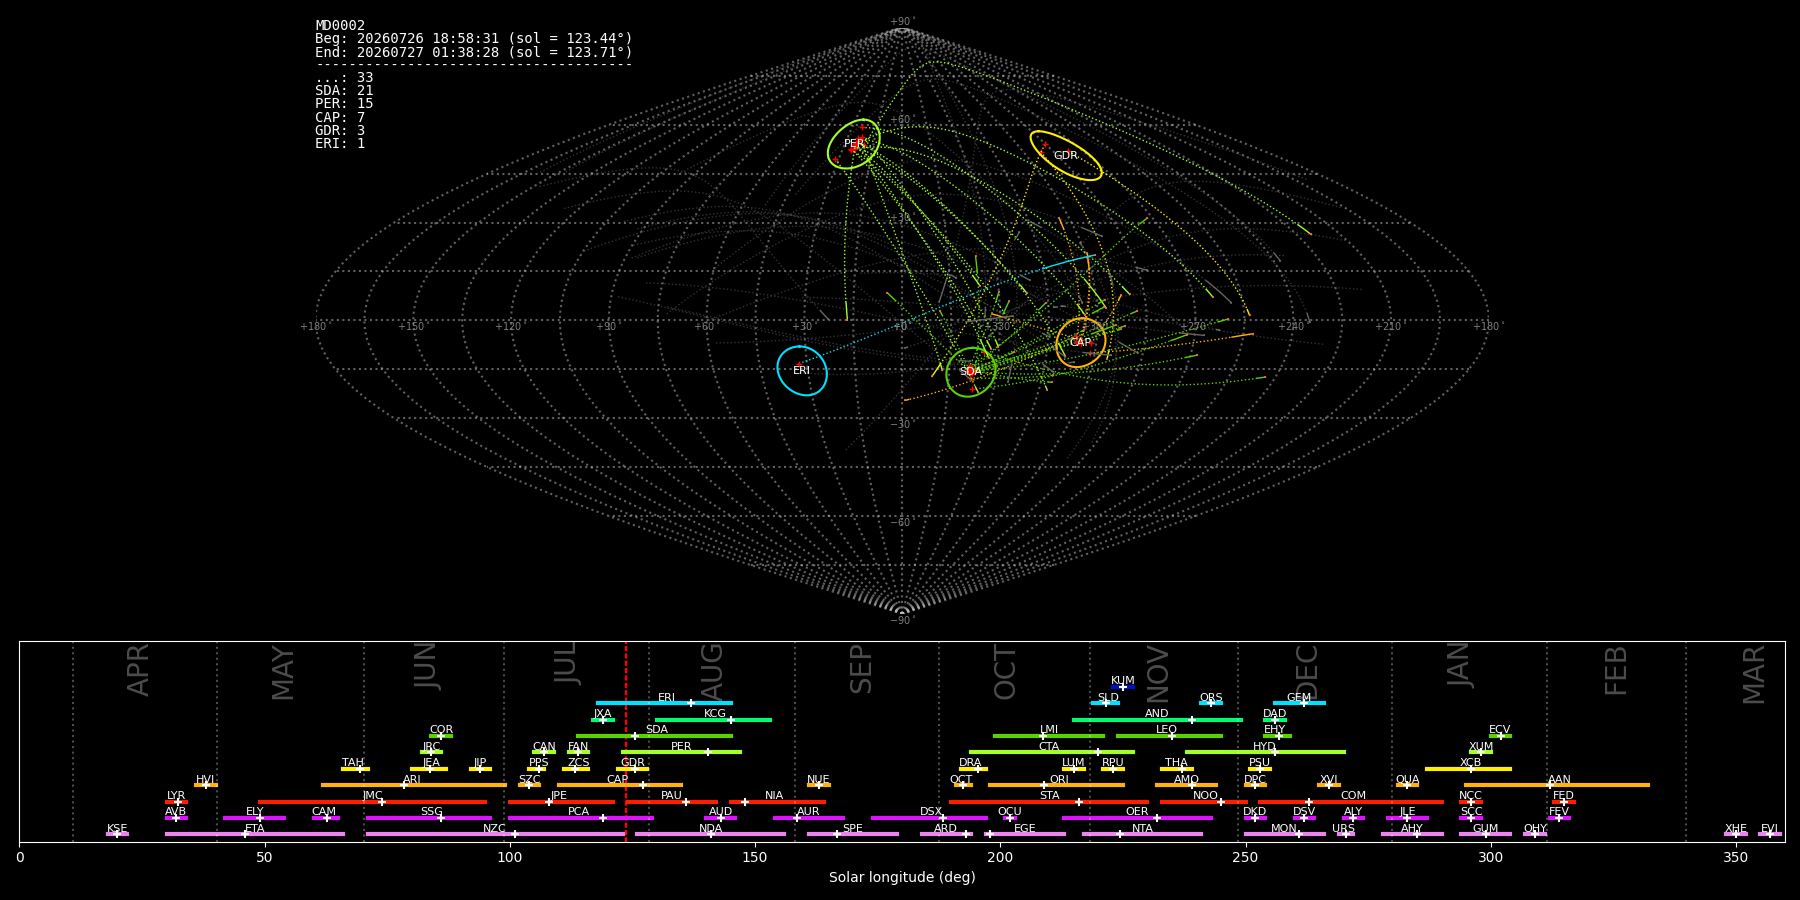Click the ERI cyan radiant circle
This screenshot has width=1800, height=900.
click(x=802, y=370)
